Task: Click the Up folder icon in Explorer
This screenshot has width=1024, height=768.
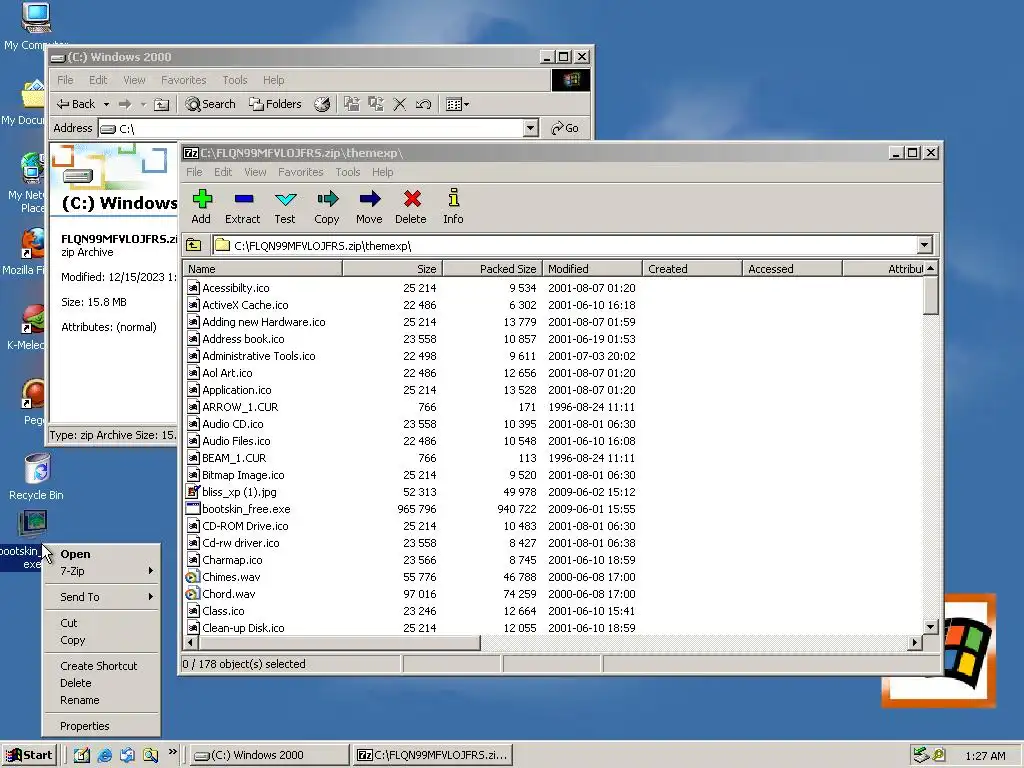Action: [x=161, y=104]
